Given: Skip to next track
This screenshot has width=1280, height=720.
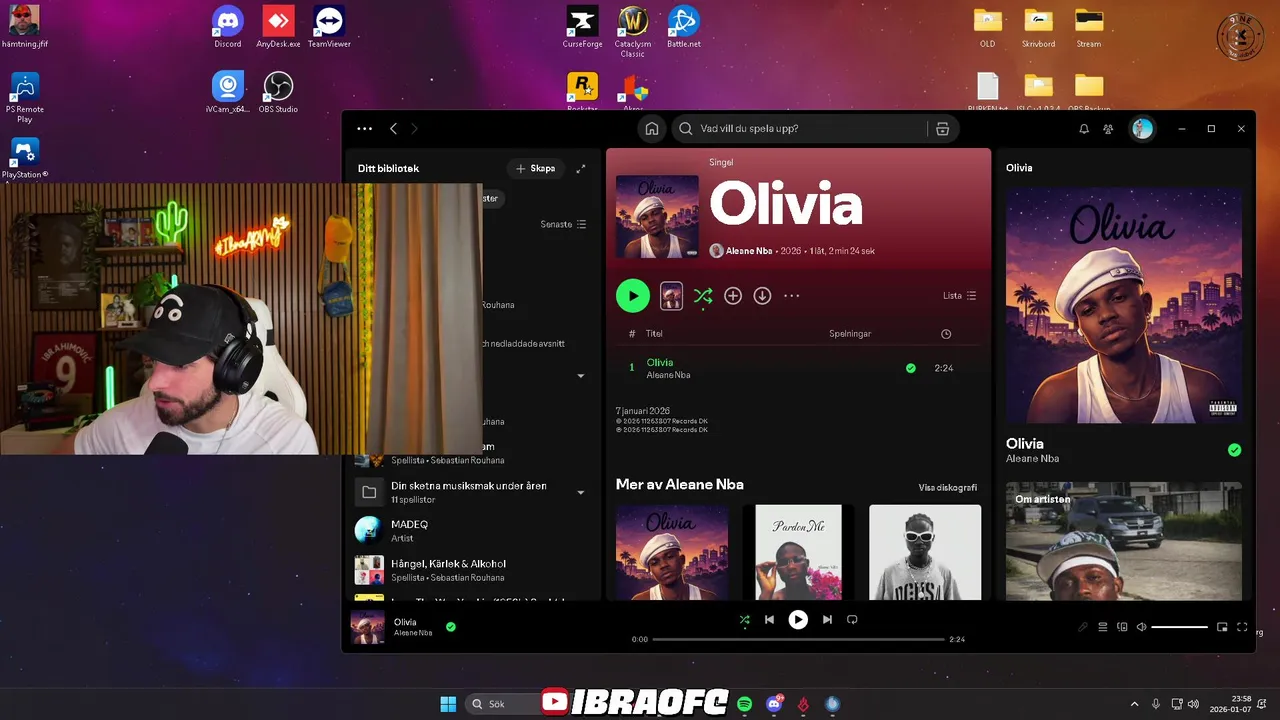Looking at the screenshot, I should pos(827,620).
